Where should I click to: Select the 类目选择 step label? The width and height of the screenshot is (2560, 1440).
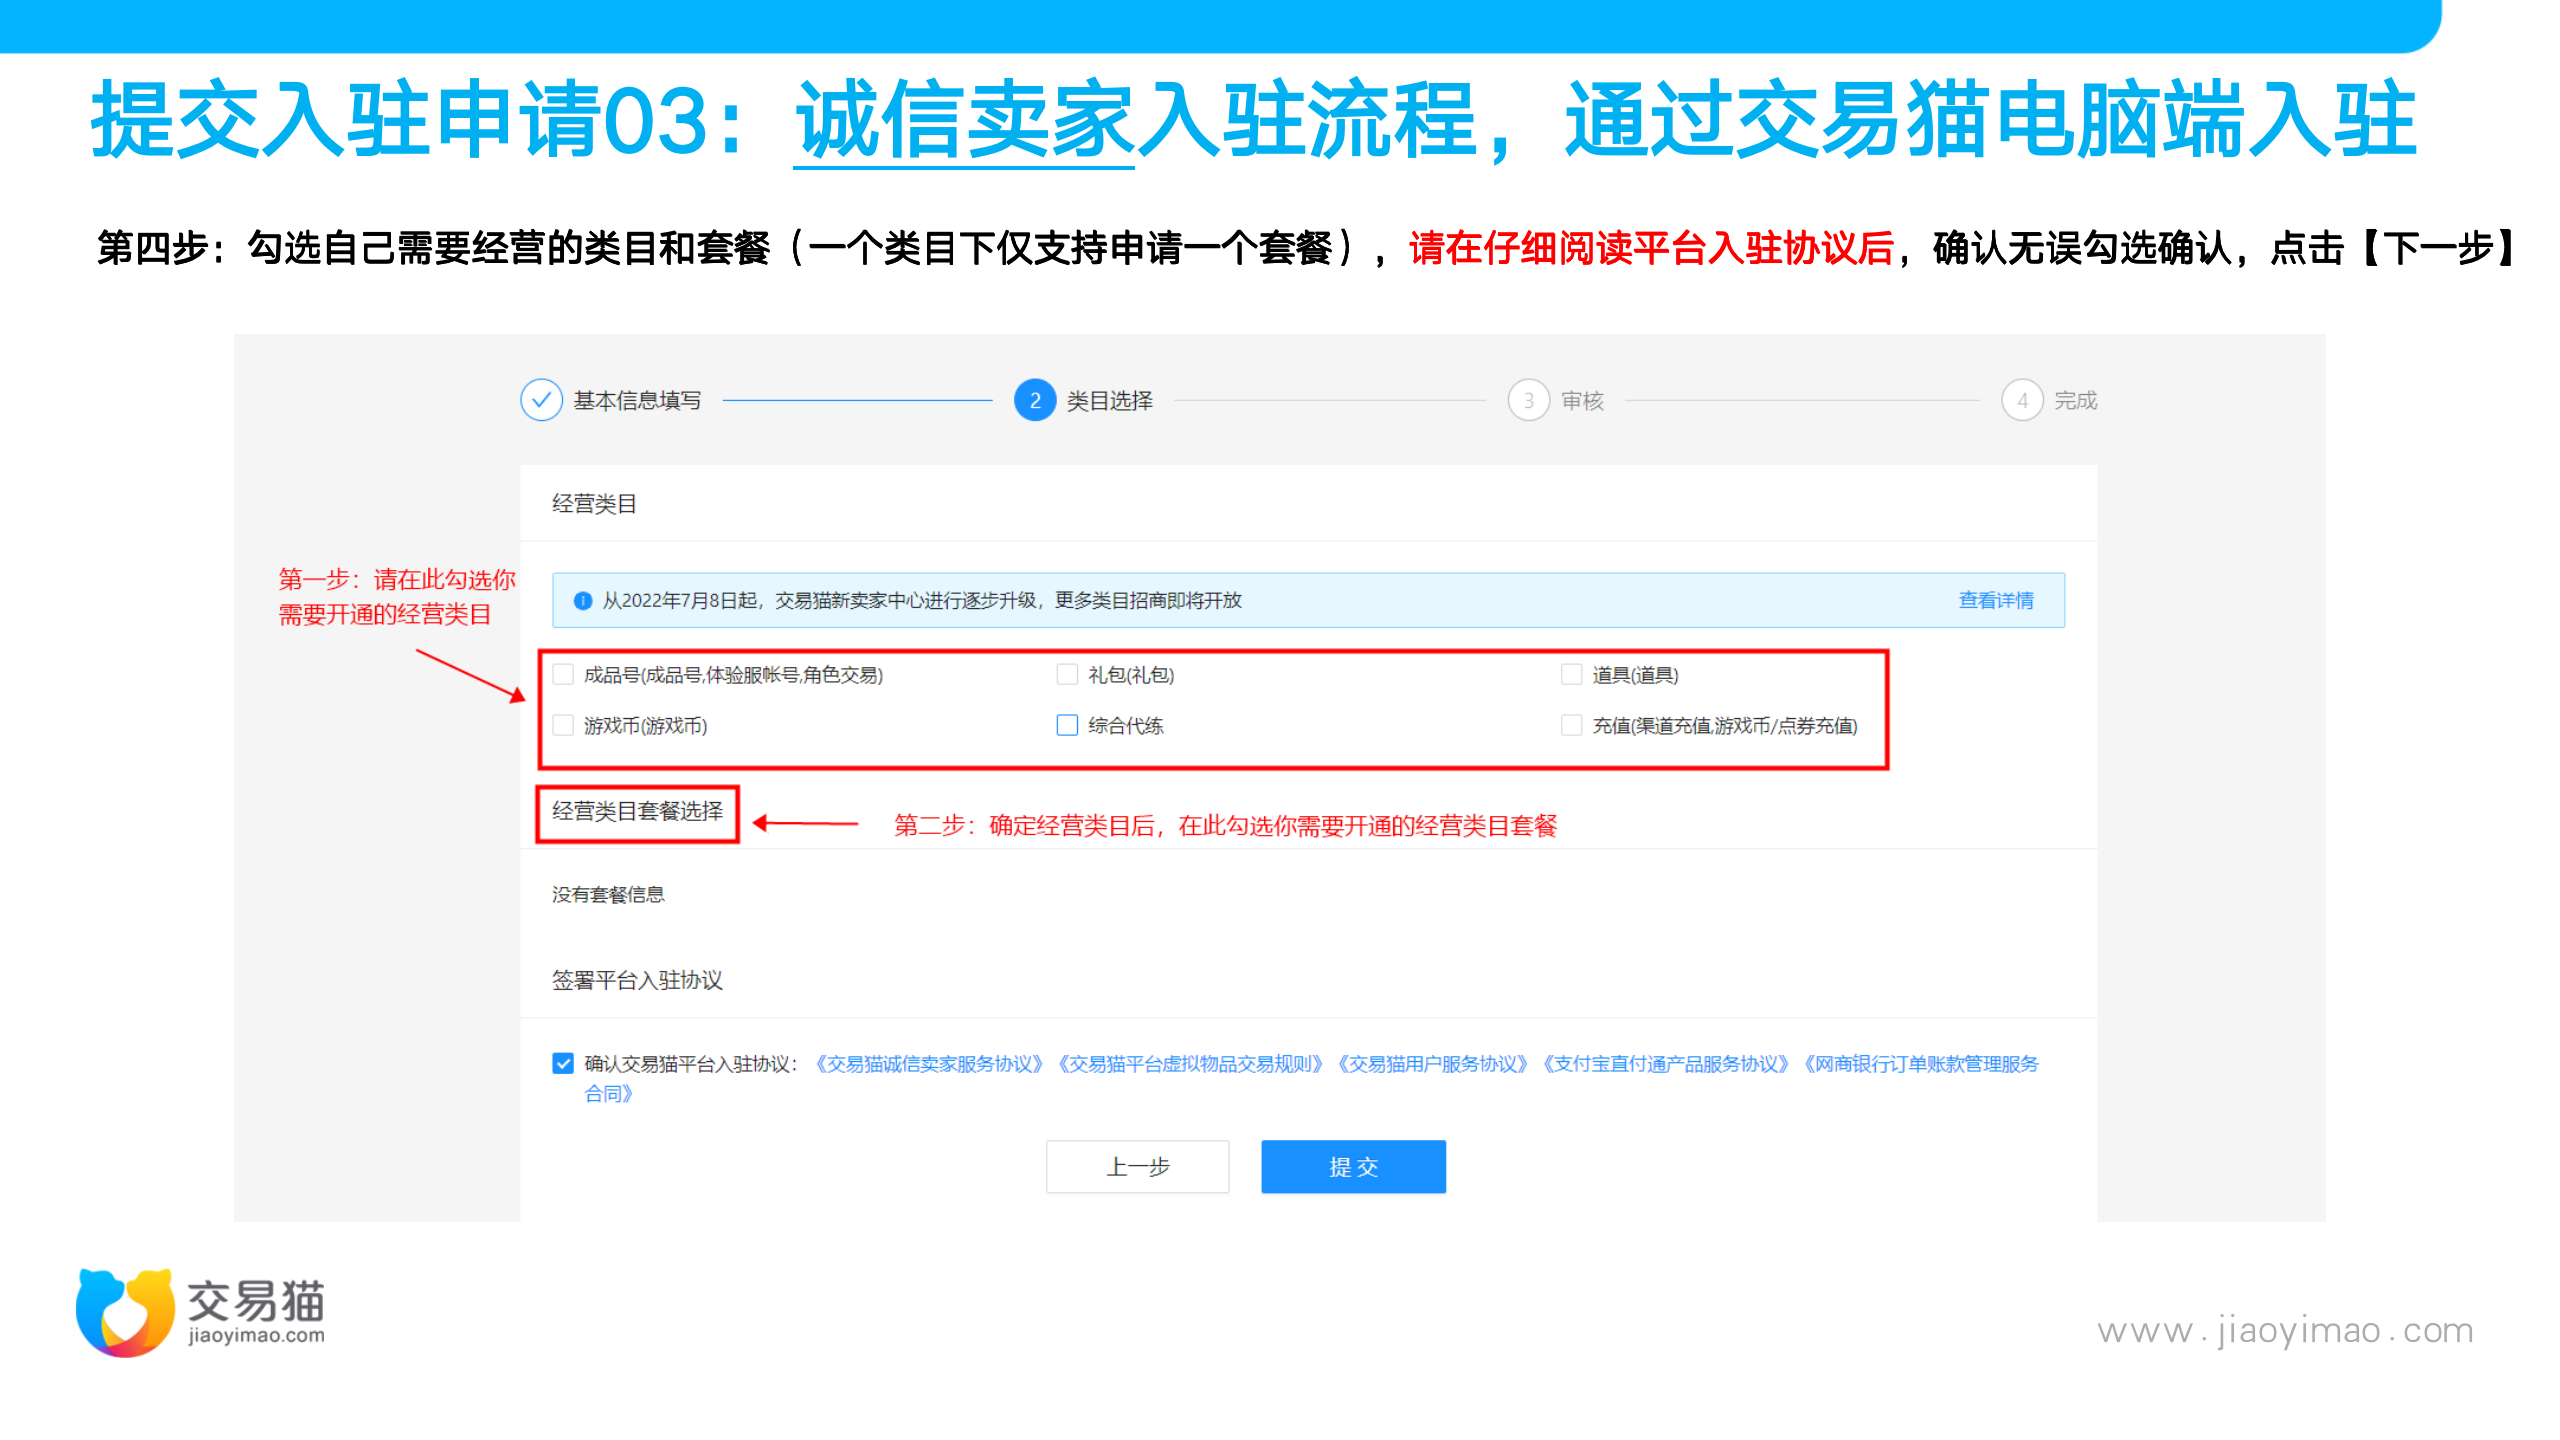click(1109, 400)
